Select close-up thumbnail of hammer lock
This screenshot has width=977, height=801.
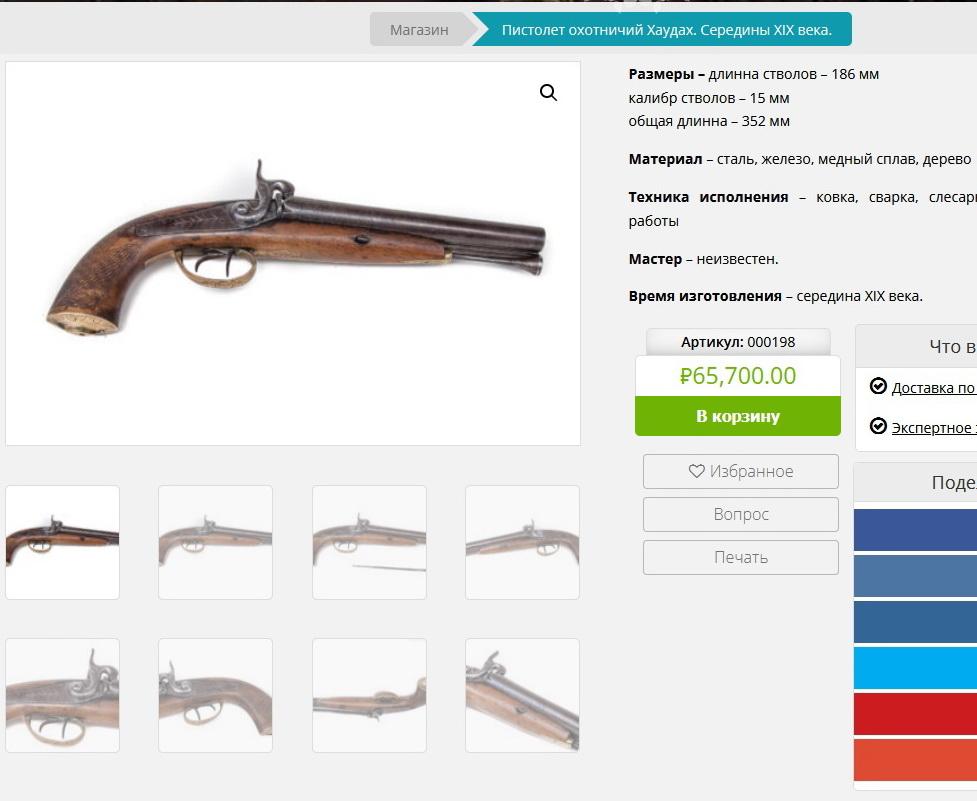click(x=62, y=695)
